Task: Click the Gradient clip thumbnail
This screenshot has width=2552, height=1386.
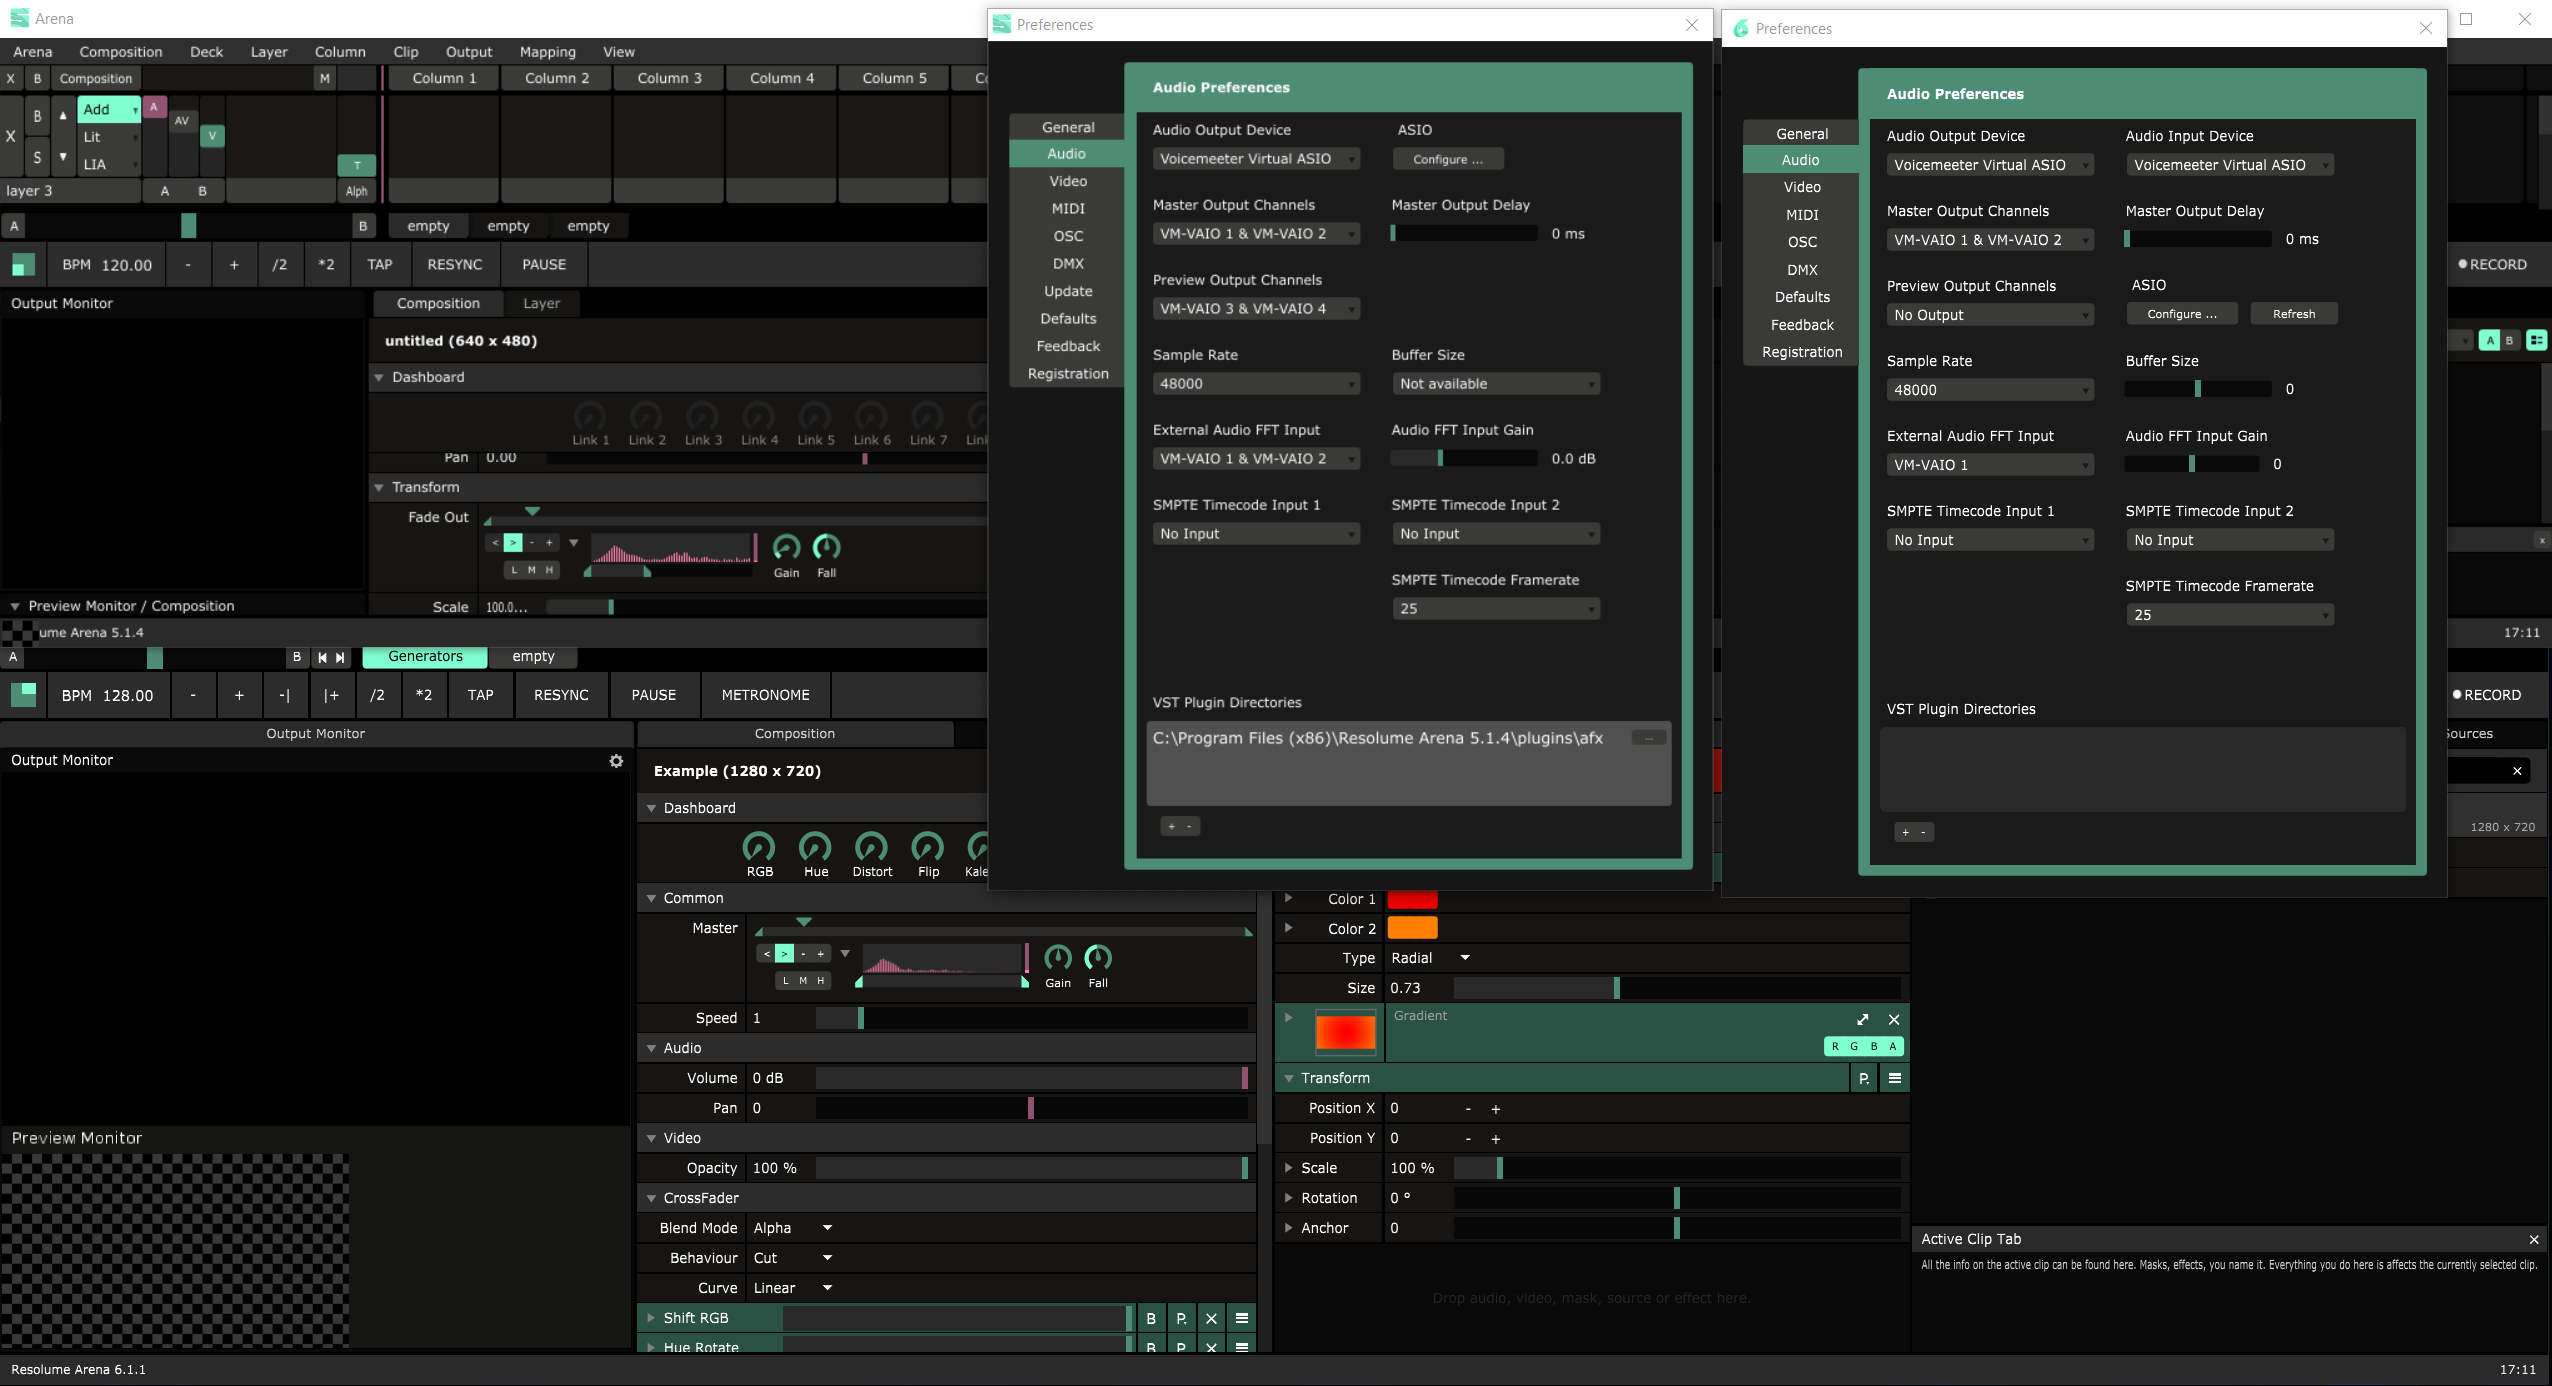Action: [1344, 1033]
